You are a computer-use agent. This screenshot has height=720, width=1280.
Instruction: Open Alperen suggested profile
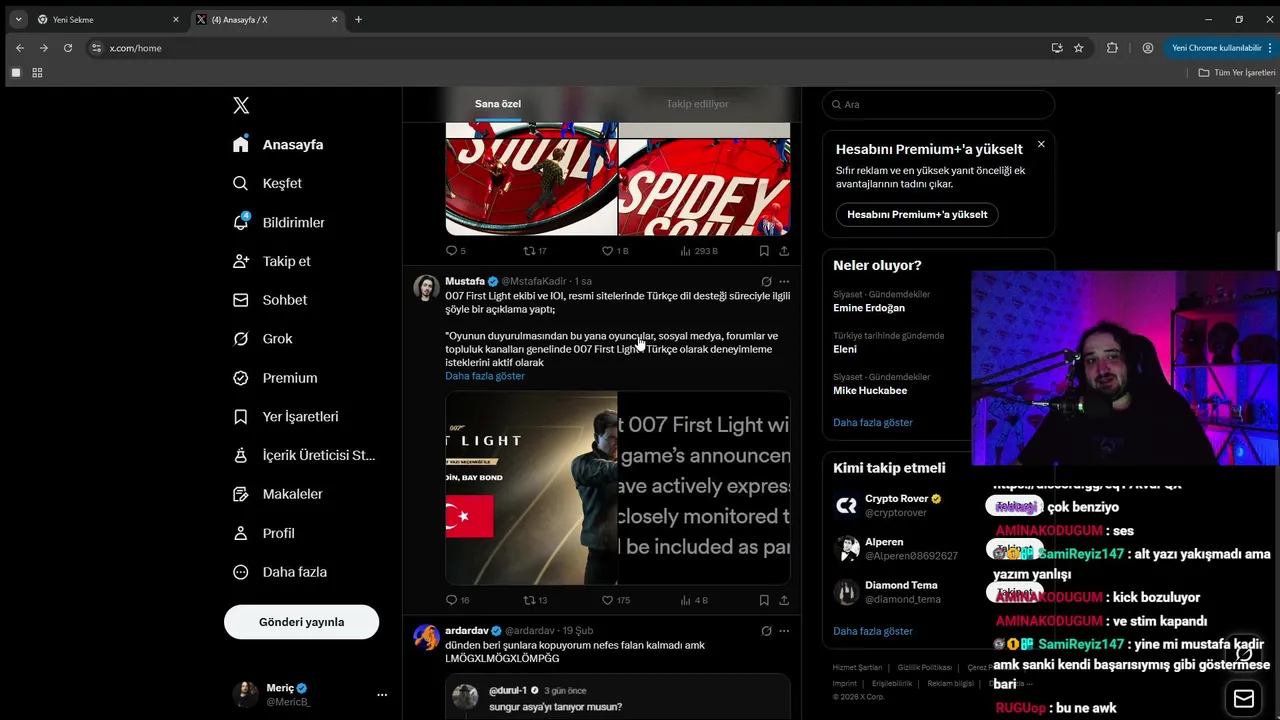[x=884, y=542]
